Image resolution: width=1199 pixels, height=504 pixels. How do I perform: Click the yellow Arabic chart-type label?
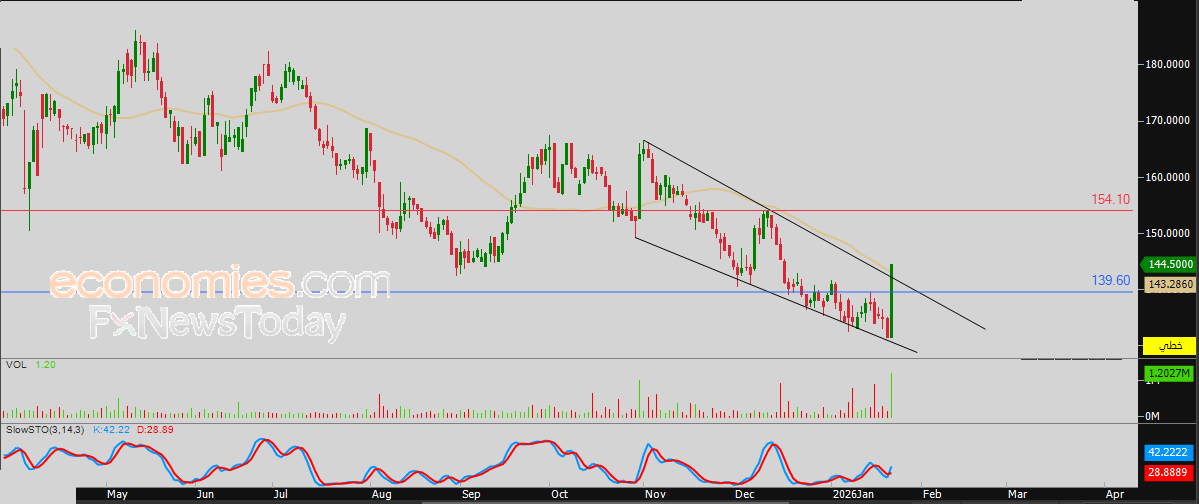click(x=1168, y=346)
